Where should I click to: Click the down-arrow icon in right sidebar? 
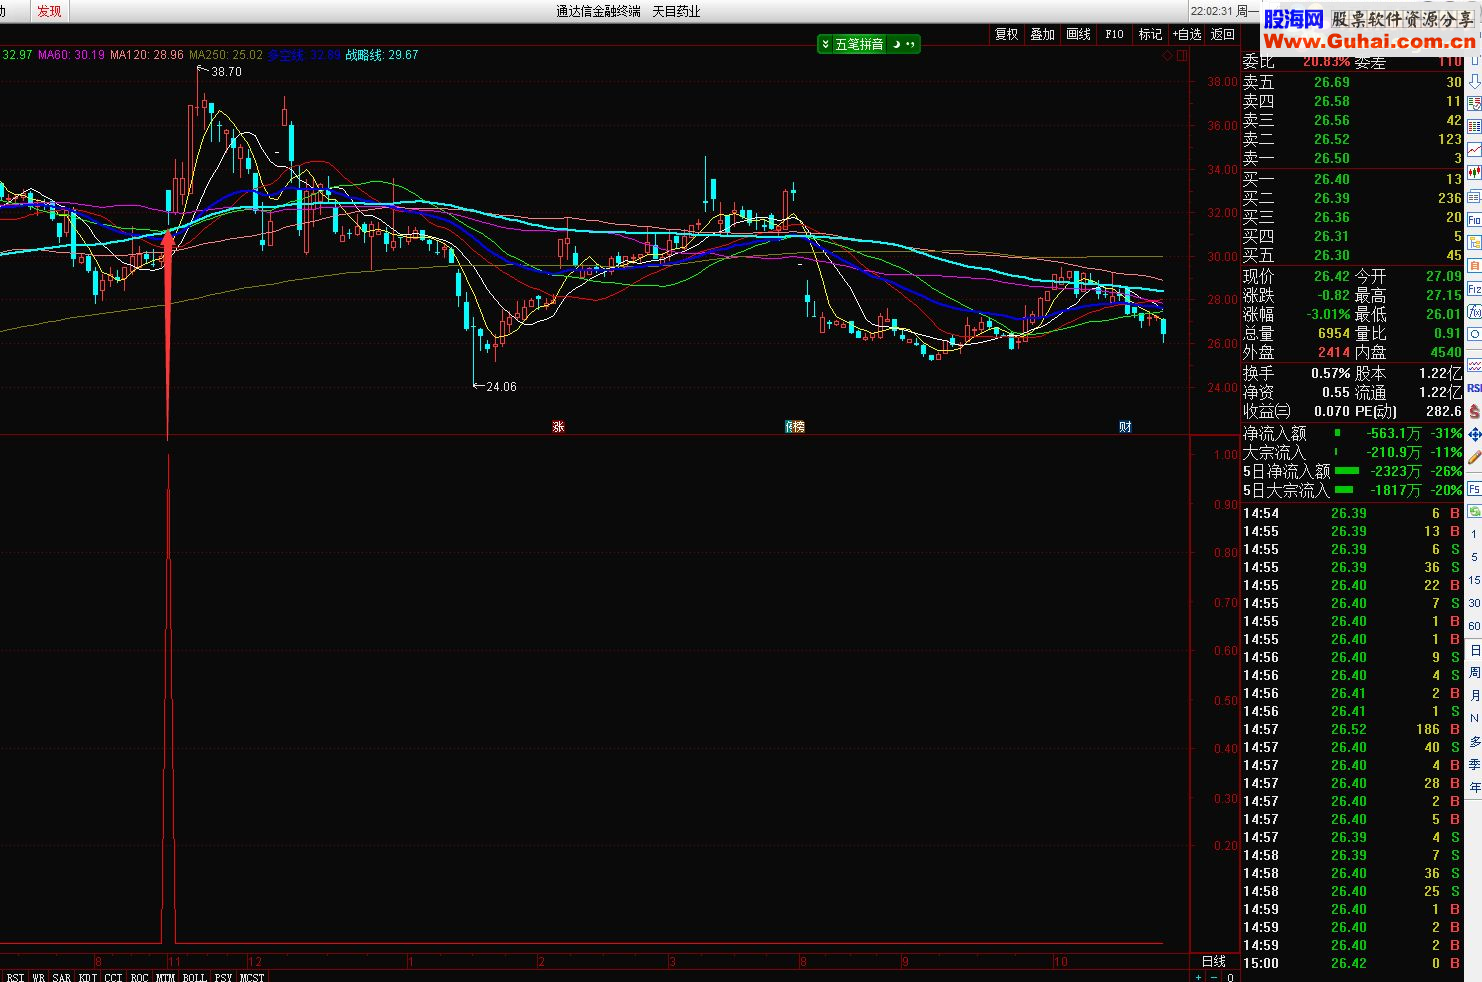[1474, 81]
